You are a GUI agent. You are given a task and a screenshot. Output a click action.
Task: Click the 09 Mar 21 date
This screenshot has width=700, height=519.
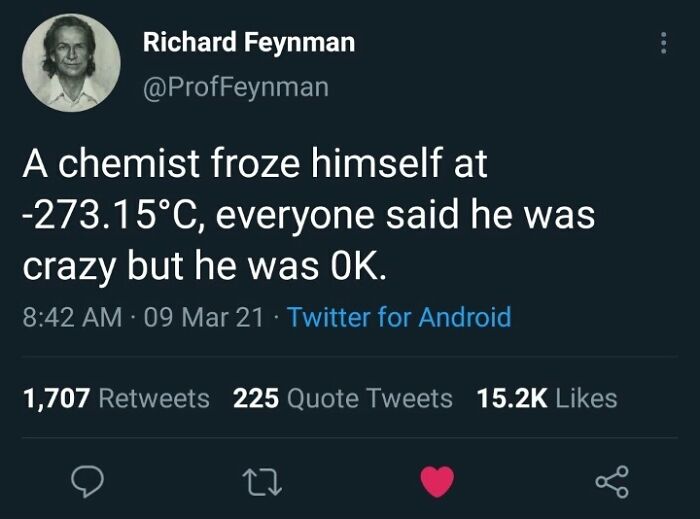click(205, 318)
